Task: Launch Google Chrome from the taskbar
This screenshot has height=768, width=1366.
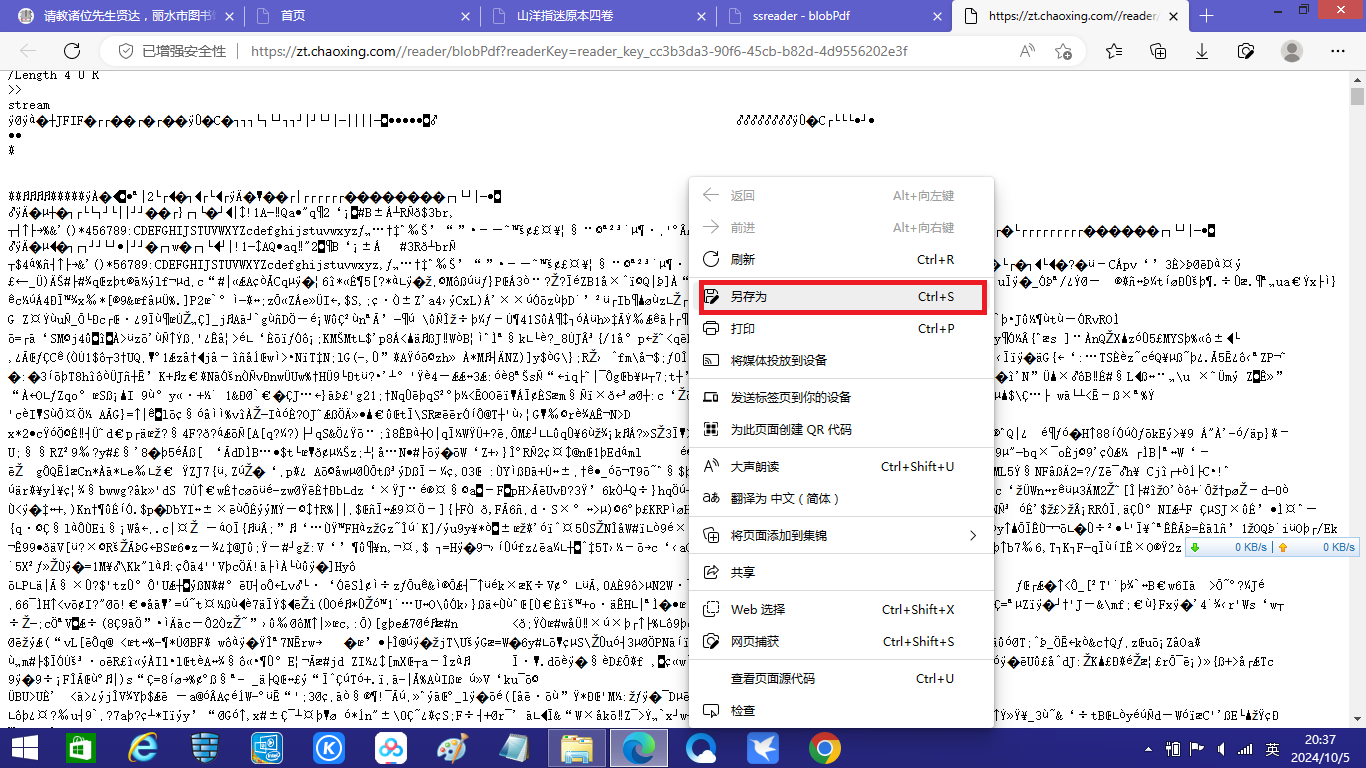Action: pos(824,747)
